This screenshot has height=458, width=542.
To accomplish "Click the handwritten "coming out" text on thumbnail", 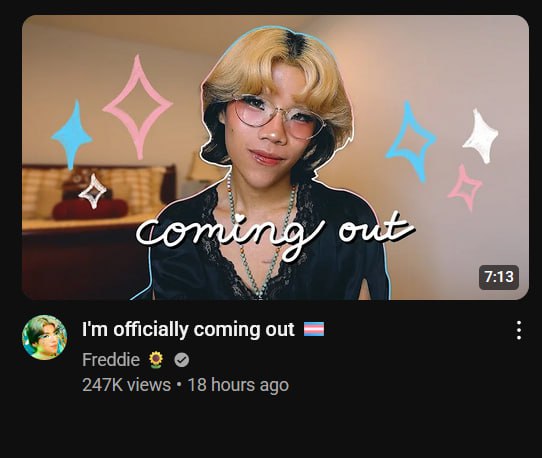I will [x=275, y=233].
